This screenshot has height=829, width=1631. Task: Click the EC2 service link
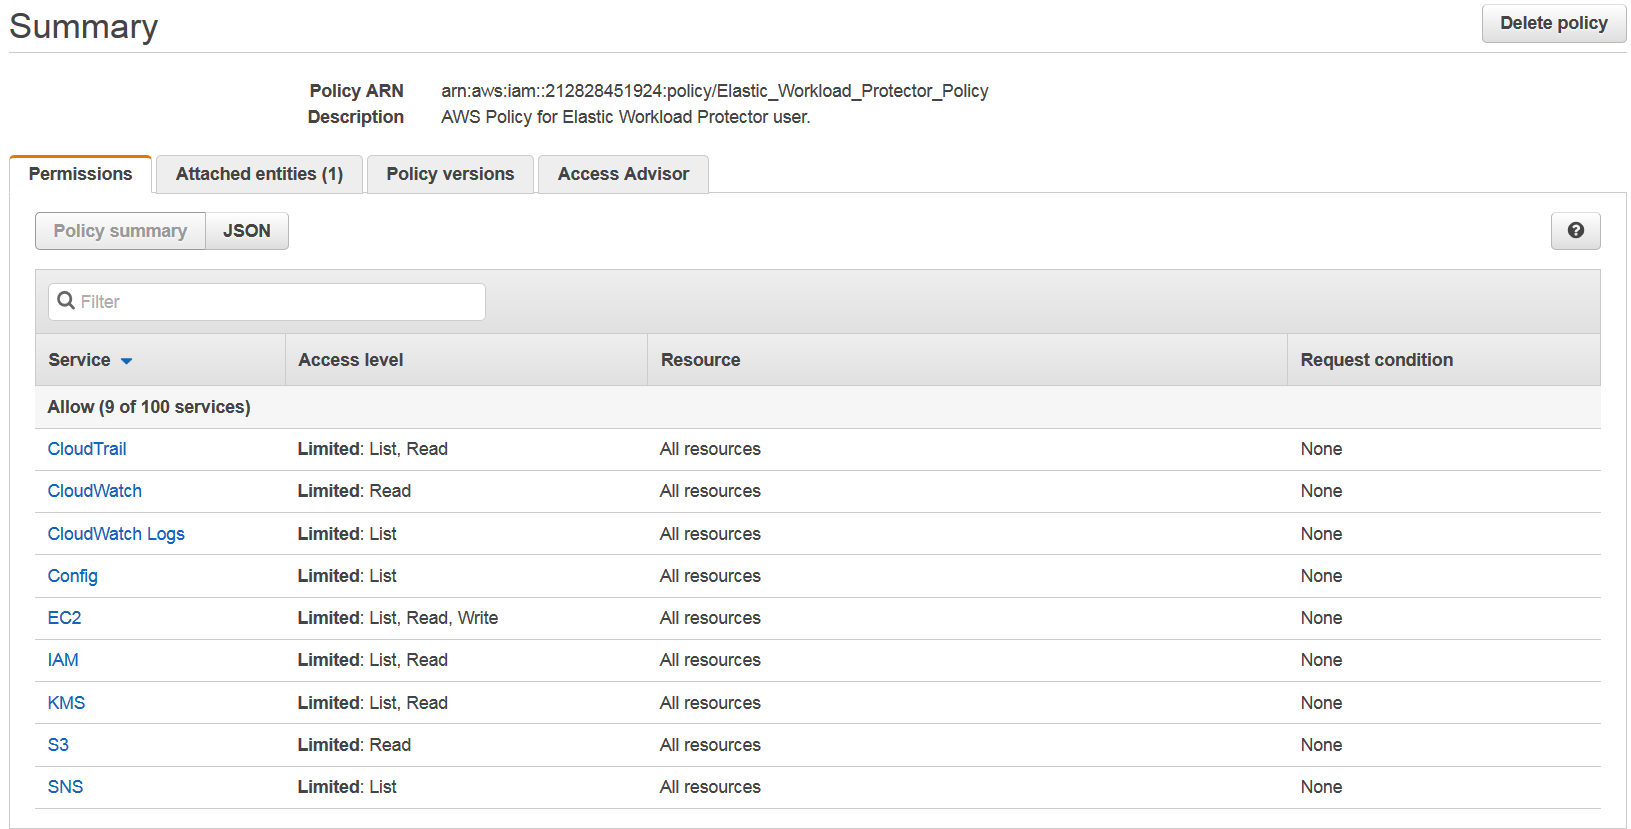64,618
